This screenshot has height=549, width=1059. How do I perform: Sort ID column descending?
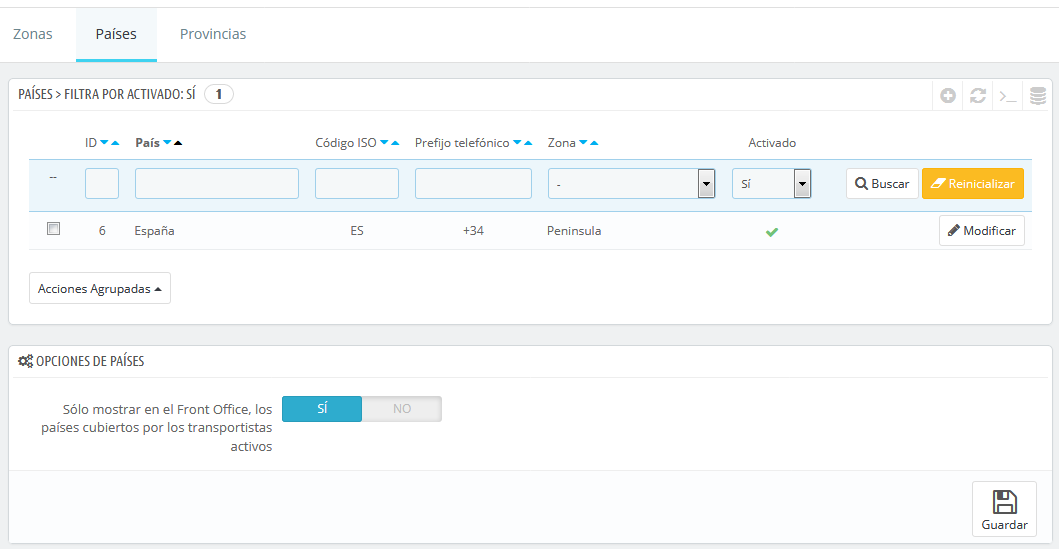104,142
